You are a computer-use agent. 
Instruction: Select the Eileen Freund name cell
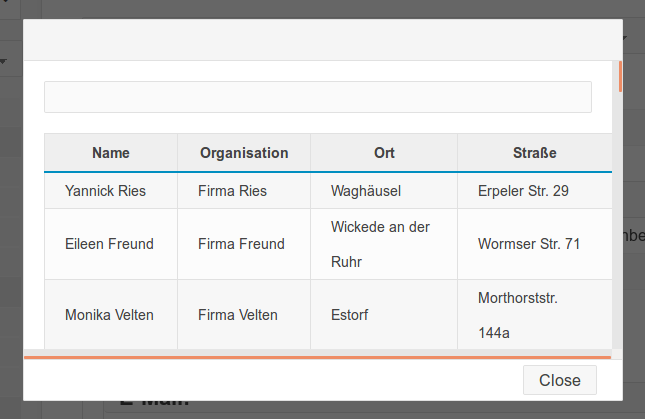pyautogui.click(x=111, y=244)
